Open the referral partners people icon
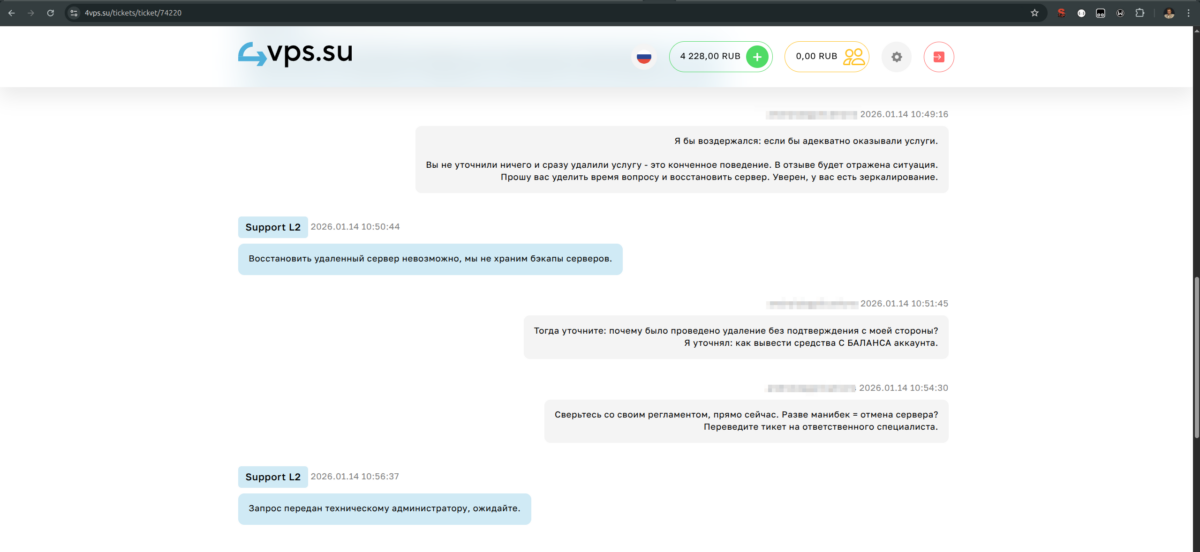 pos(854,57)
